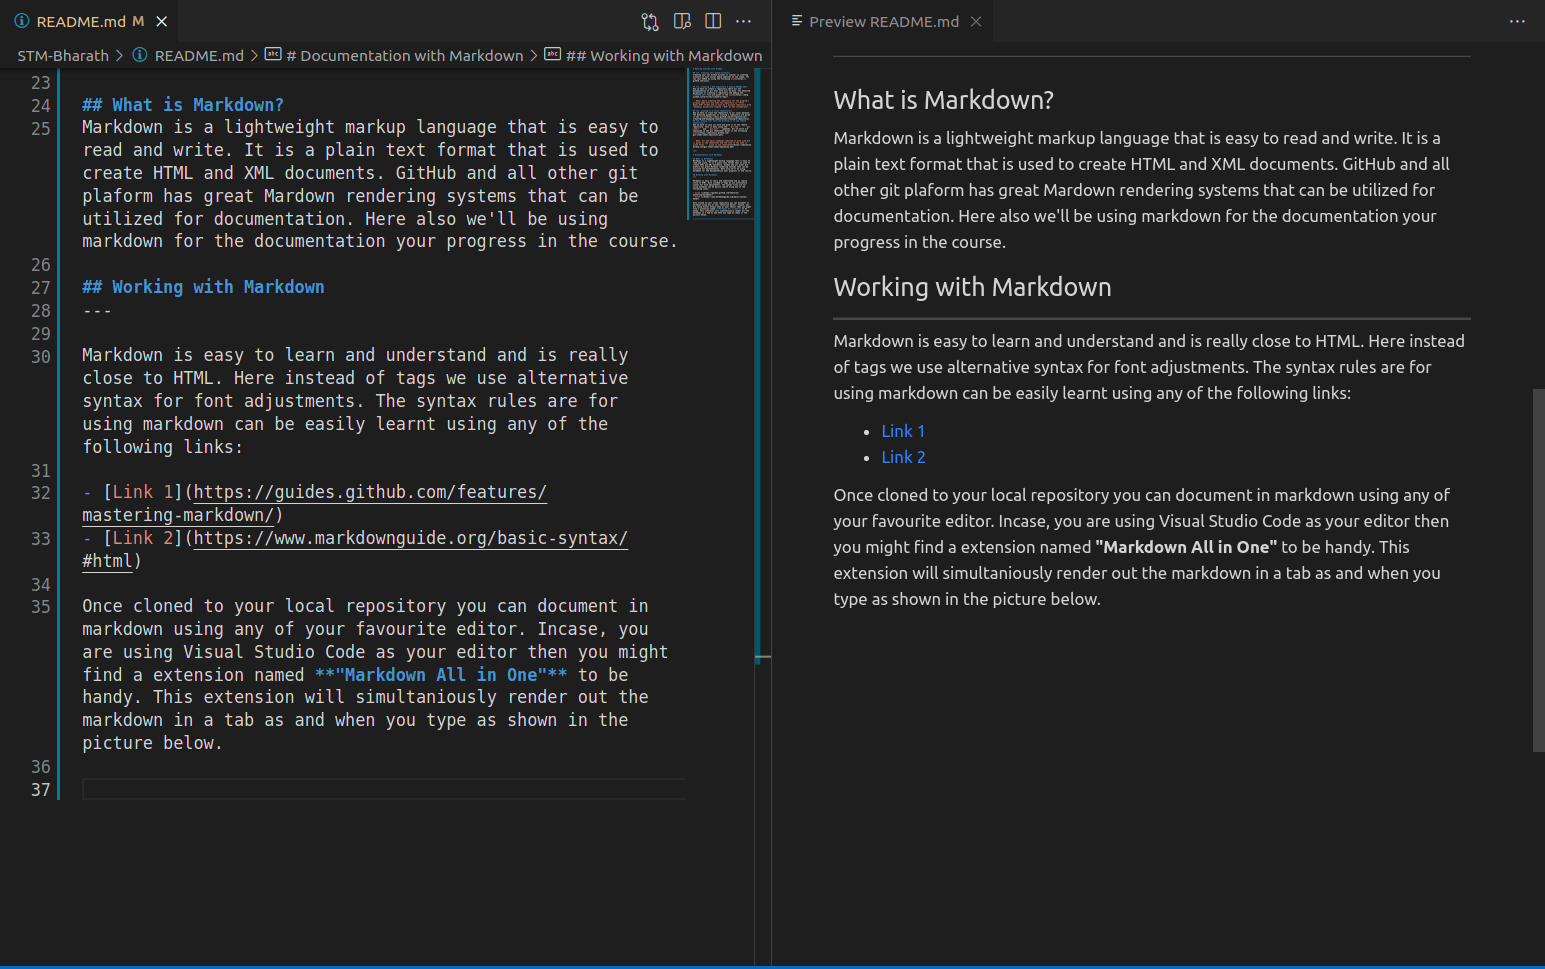1545x969 pixels.
Task: Click '## What is Markdown?' heading in editor
Action: [183, 105]
